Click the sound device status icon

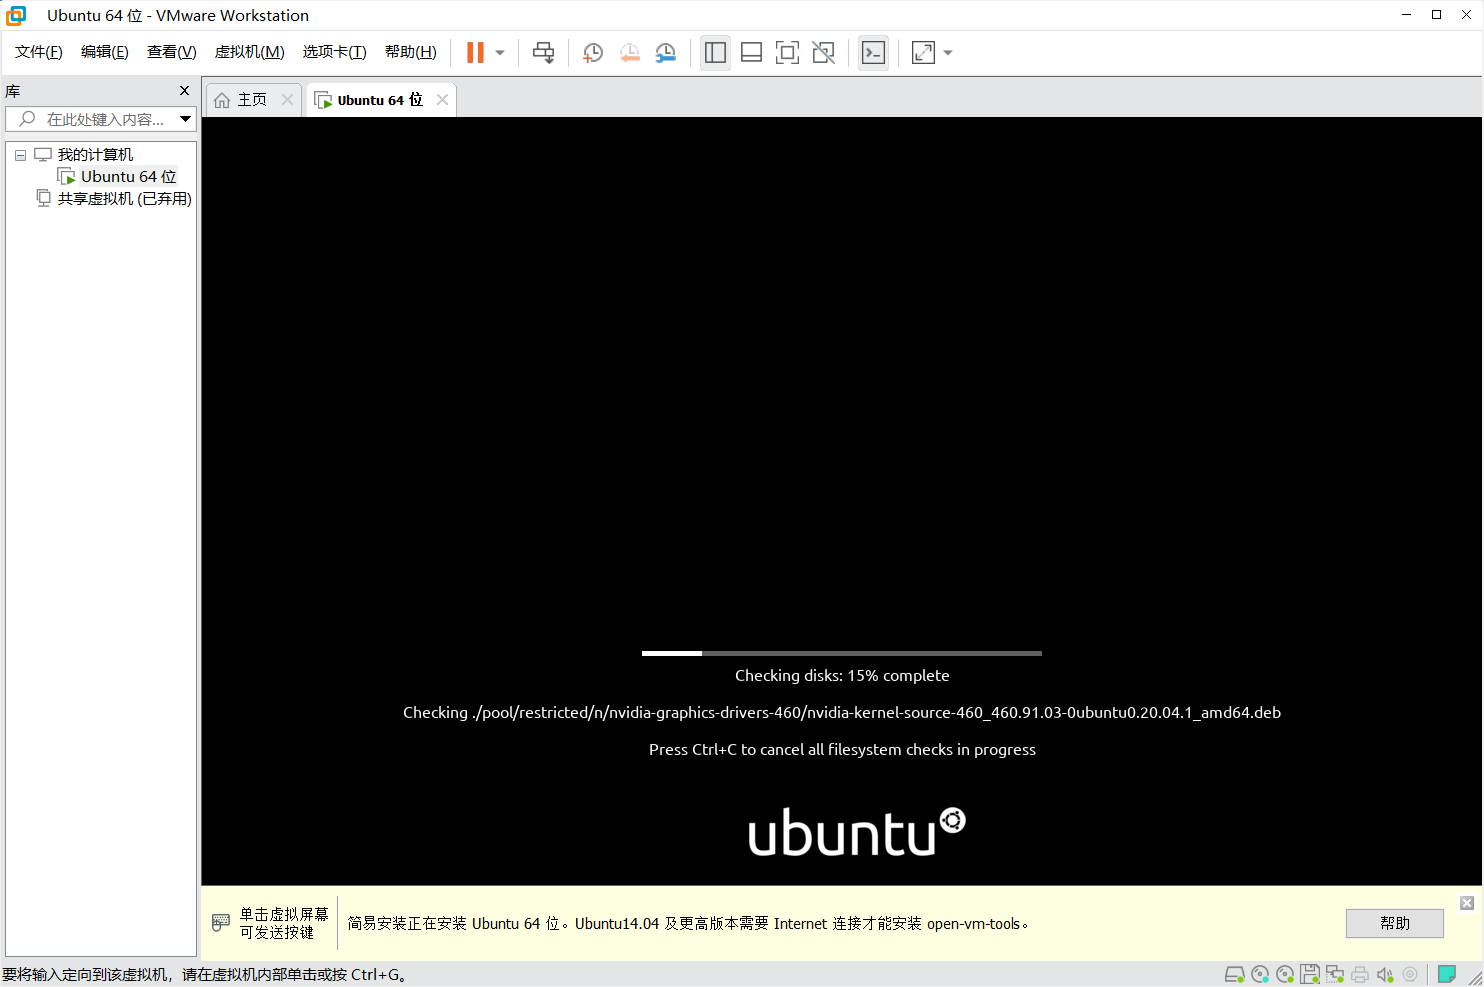[x=1385, y=973]
